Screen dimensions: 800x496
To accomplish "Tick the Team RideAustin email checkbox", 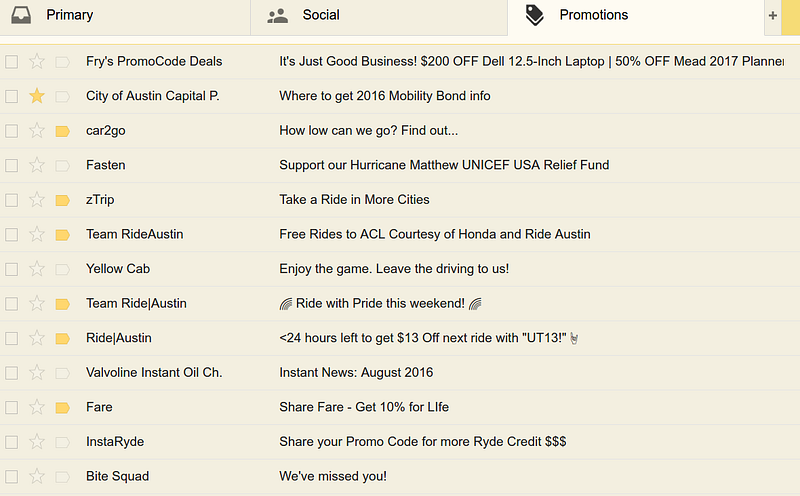I will [x=11, y=235].
